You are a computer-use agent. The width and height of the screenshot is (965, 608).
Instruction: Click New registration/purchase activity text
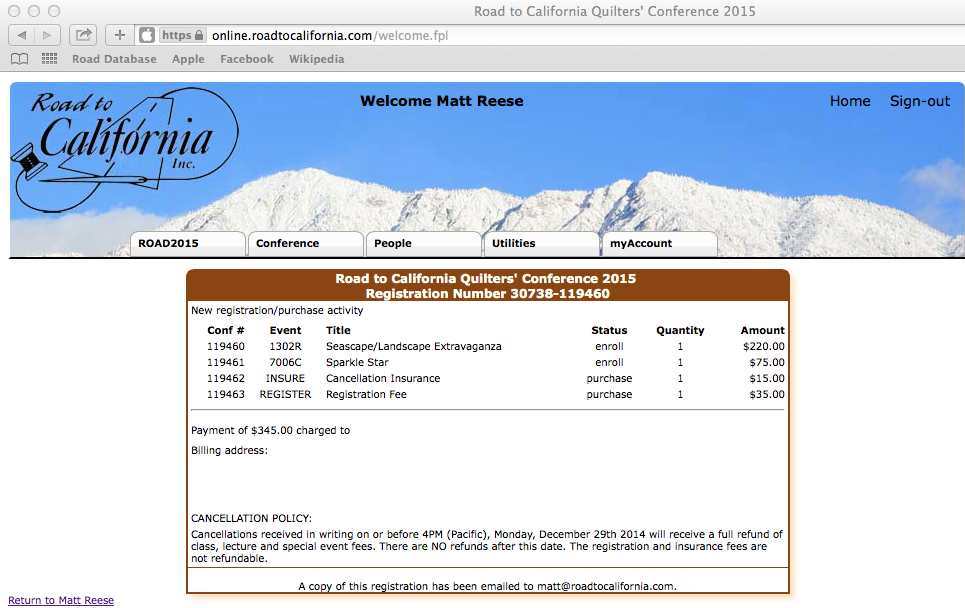click(x=277, y=310)
